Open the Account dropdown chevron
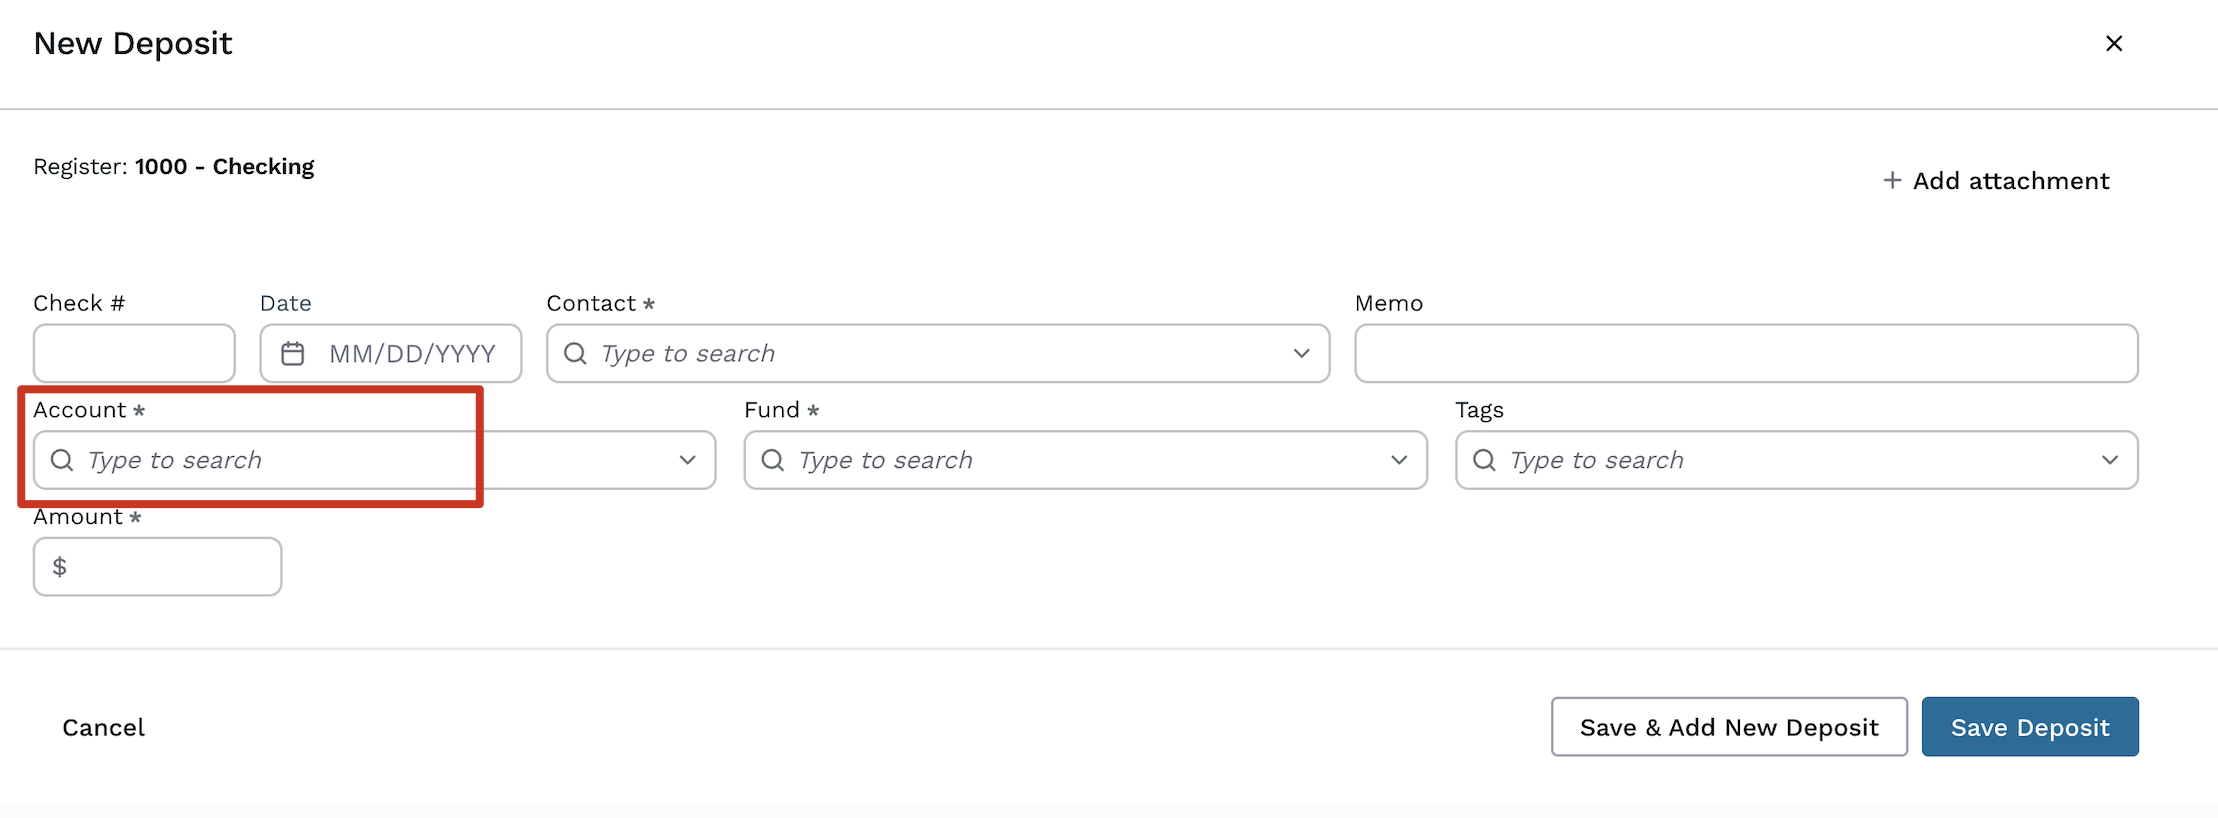This screenshot has height=818, width=2218. click(687, 460)
